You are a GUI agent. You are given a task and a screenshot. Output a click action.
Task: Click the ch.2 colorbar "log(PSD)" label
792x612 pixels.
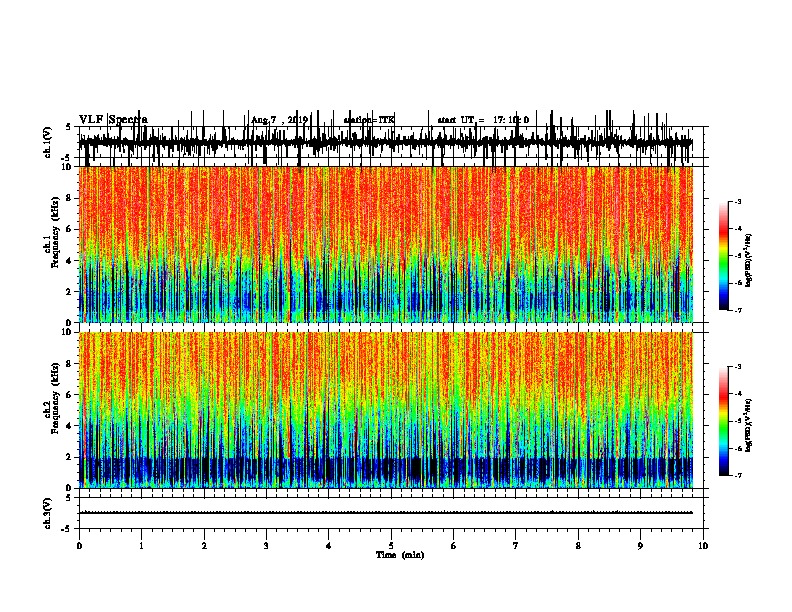tap(749, 426)
